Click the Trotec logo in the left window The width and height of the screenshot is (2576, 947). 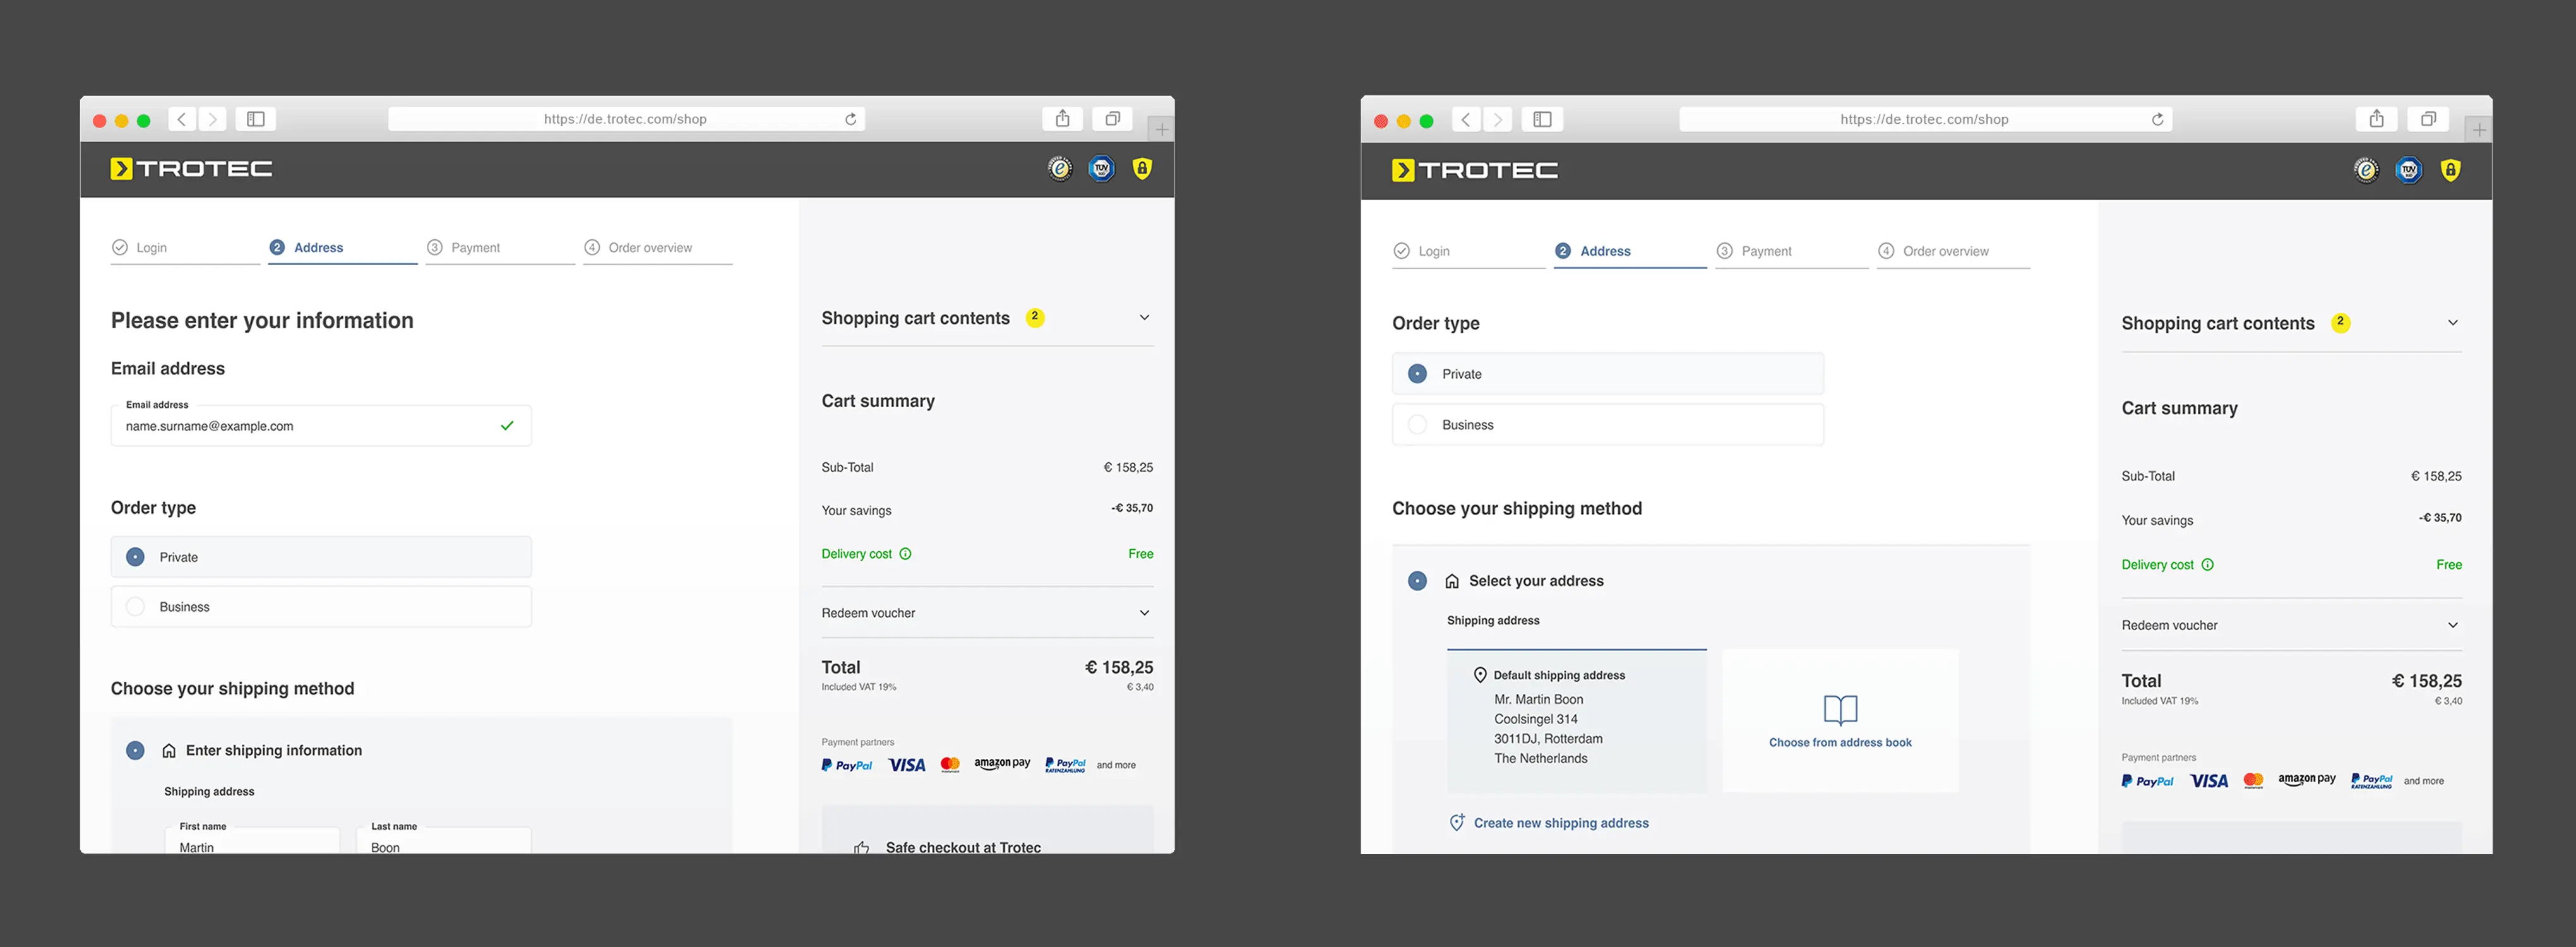point(191,169)
